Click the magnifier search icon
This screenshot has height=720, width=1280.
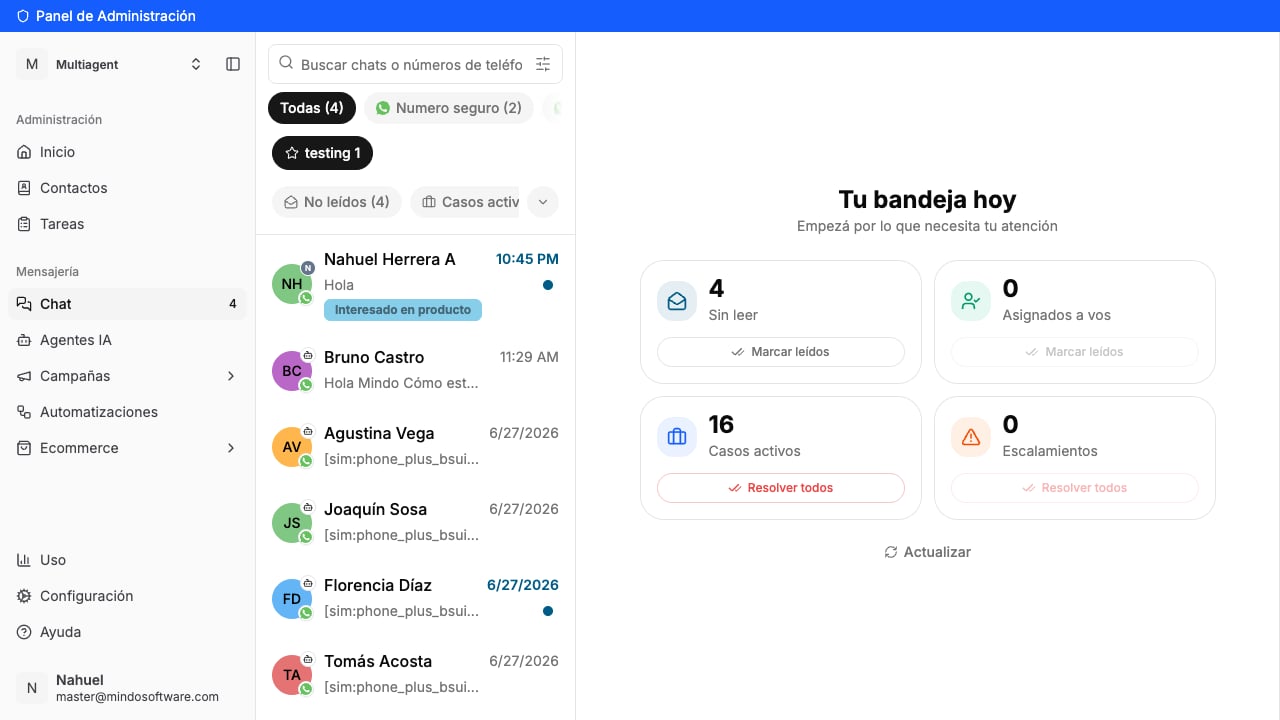point(286,63)
